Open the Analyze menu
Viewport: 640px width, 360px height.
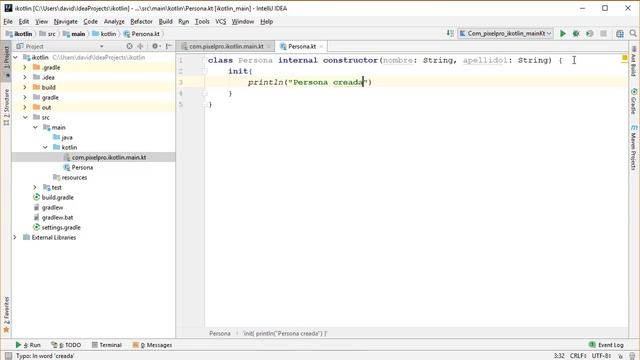[114, 22]
